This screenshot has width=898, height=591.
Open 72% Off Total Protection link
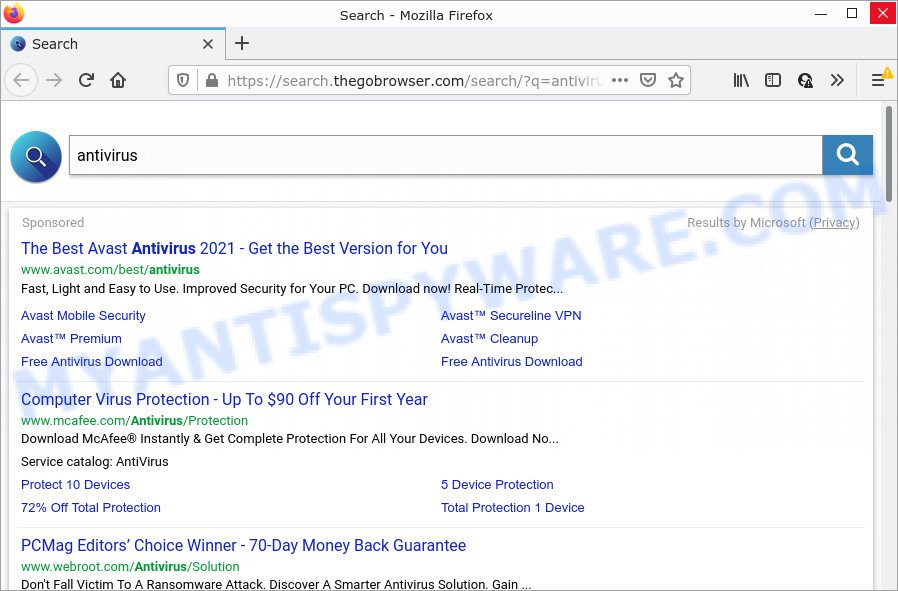[90, 507]
